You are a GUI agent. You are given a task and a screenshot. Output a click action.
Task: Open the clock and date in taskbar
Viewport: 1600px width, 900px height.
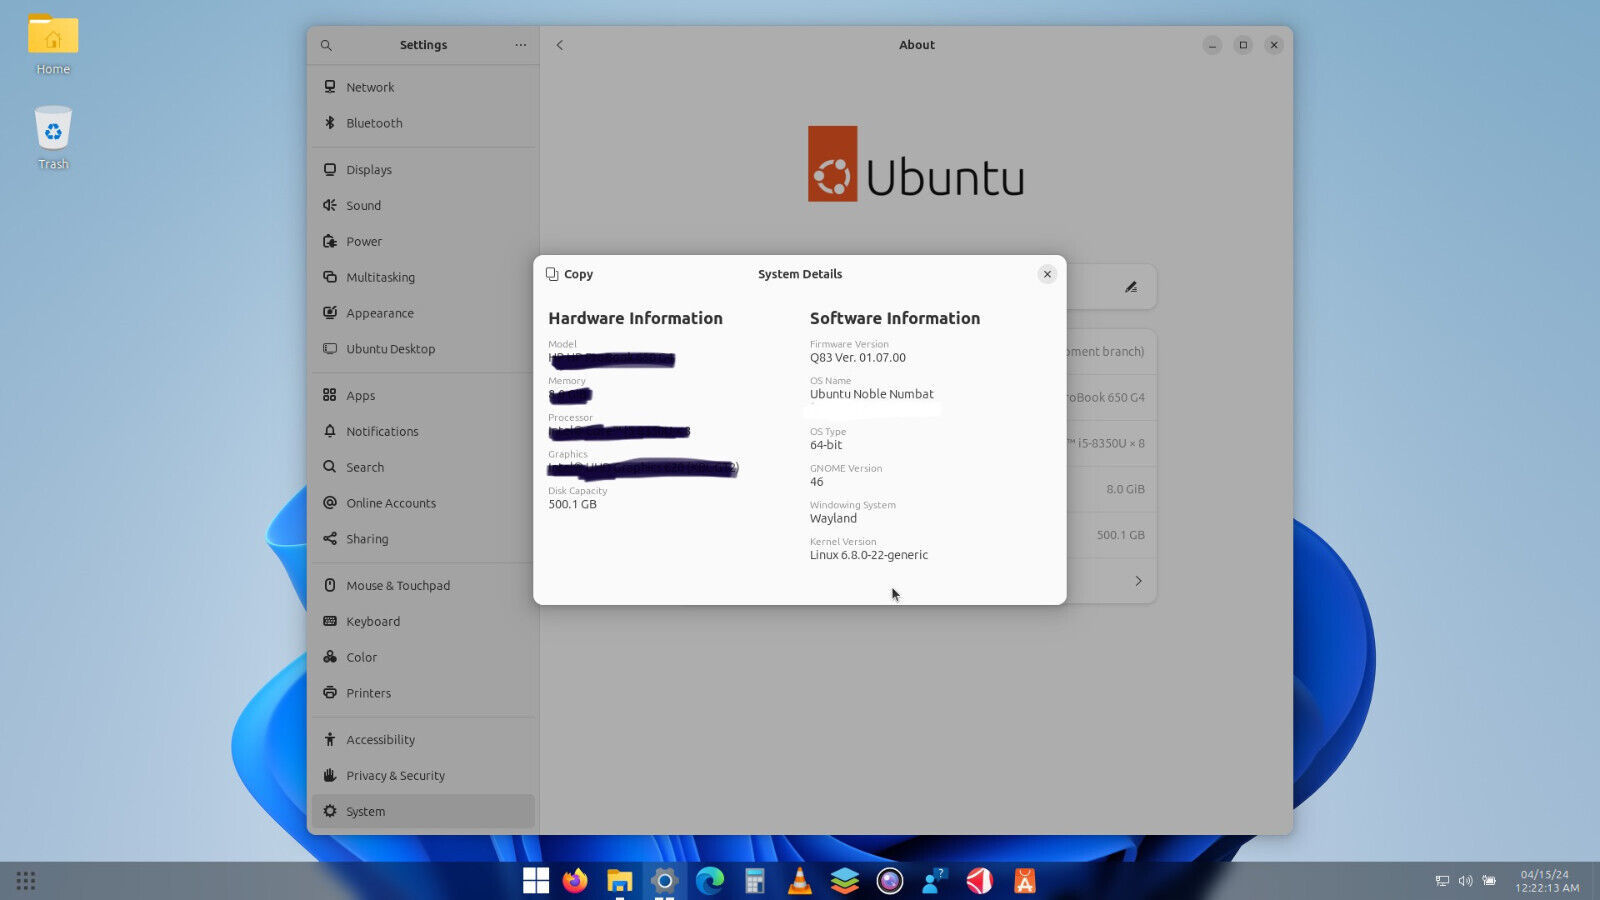[x=1546, y=881]
